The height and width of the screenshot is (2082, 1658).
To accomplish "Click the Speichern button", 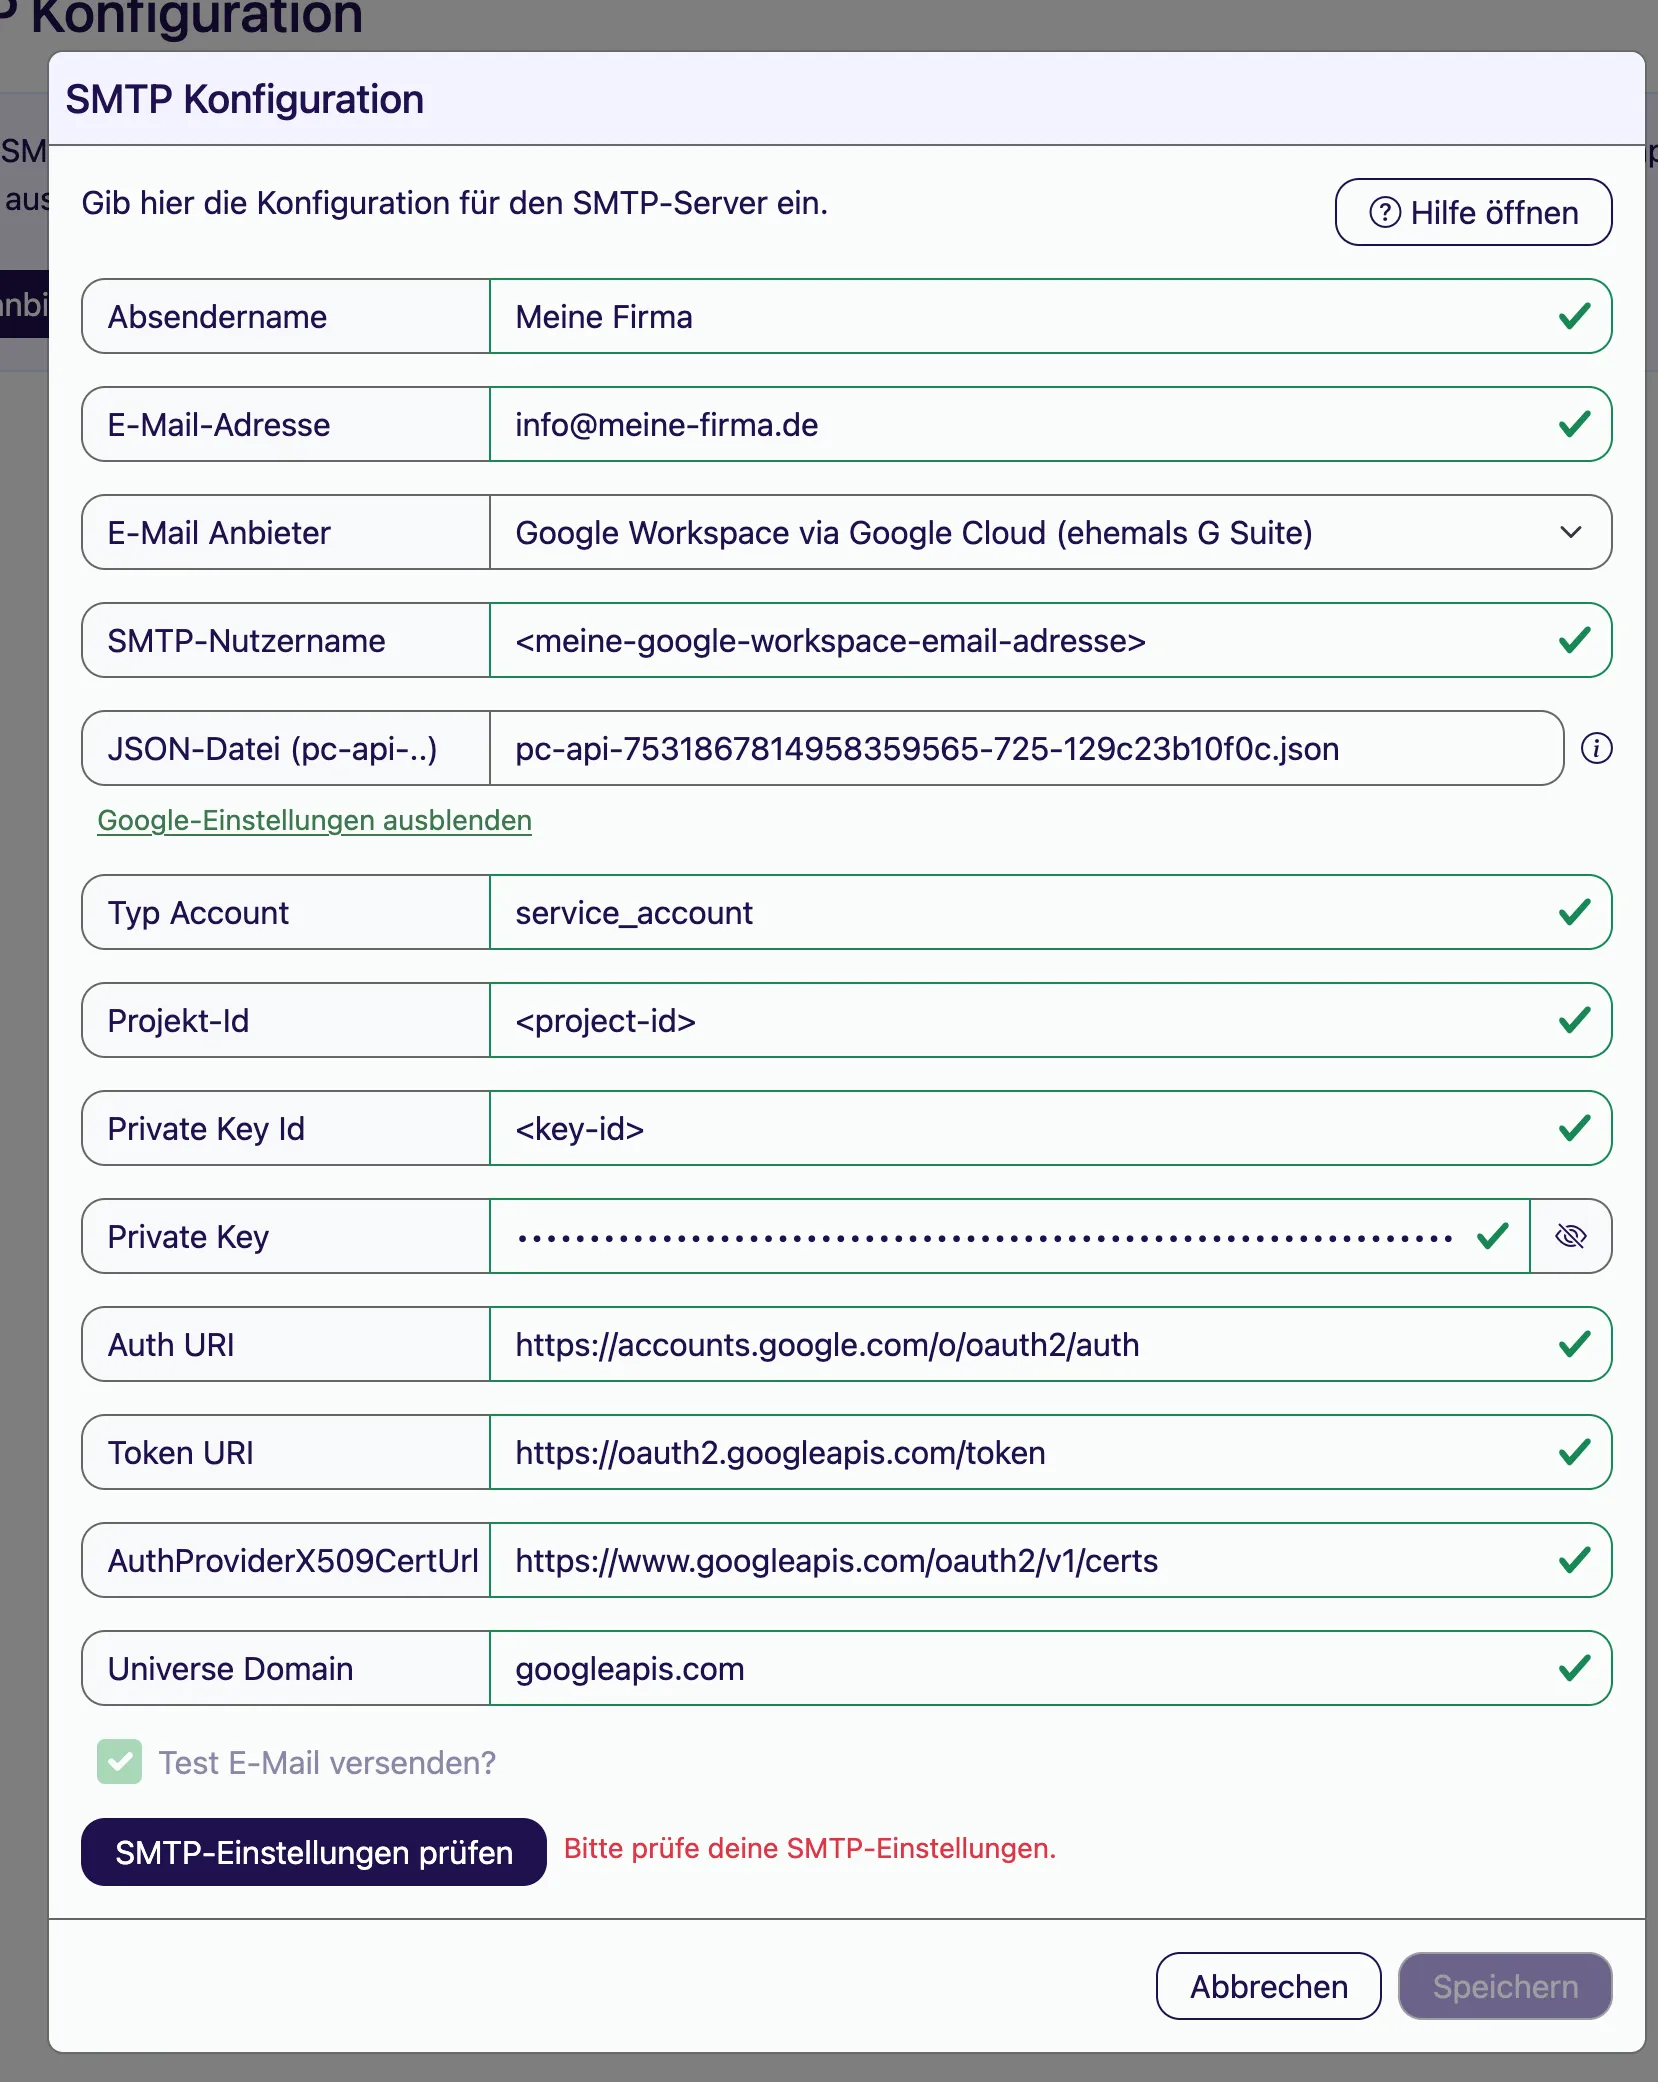I will tap(1504, 1986).
